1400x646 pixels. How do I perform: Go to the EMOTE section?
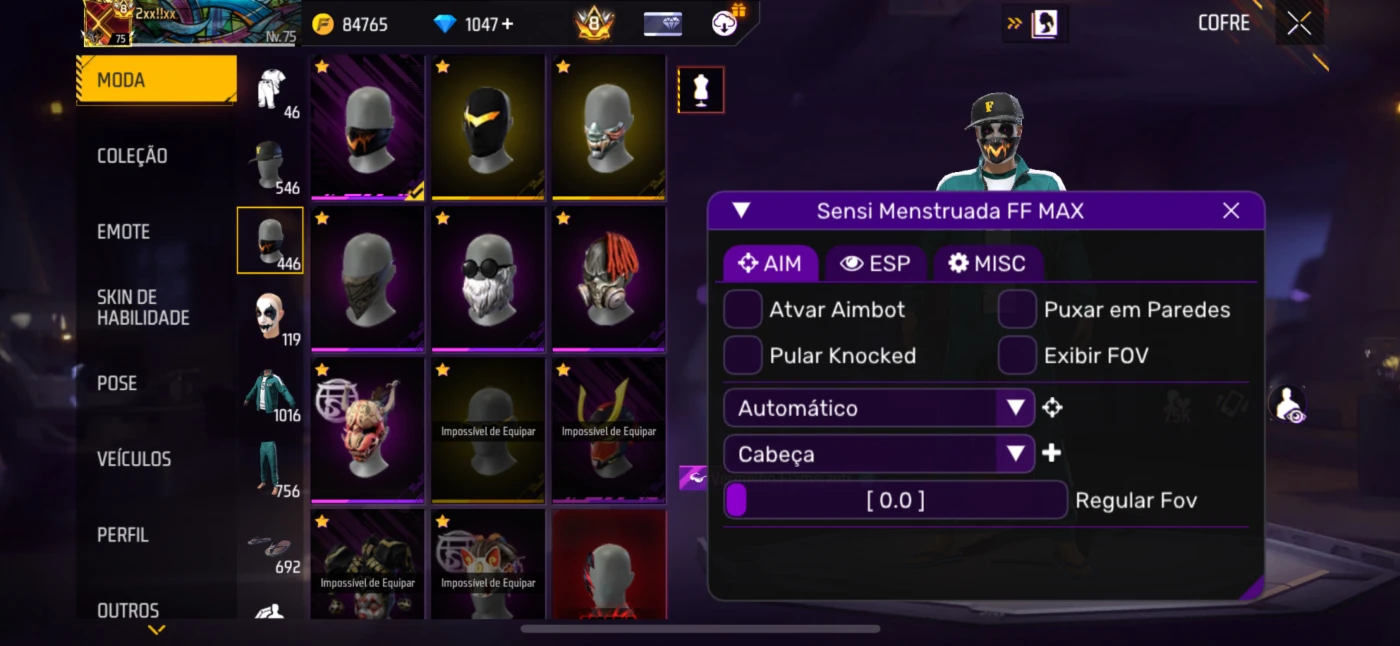click(123, 232)
